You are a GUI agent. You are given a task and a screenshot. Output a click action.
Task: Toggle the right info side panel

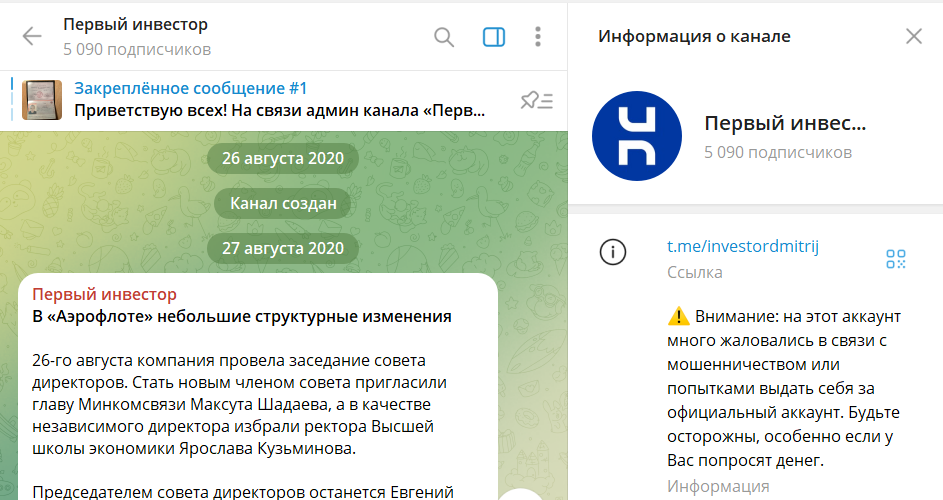tap(494, 37)
